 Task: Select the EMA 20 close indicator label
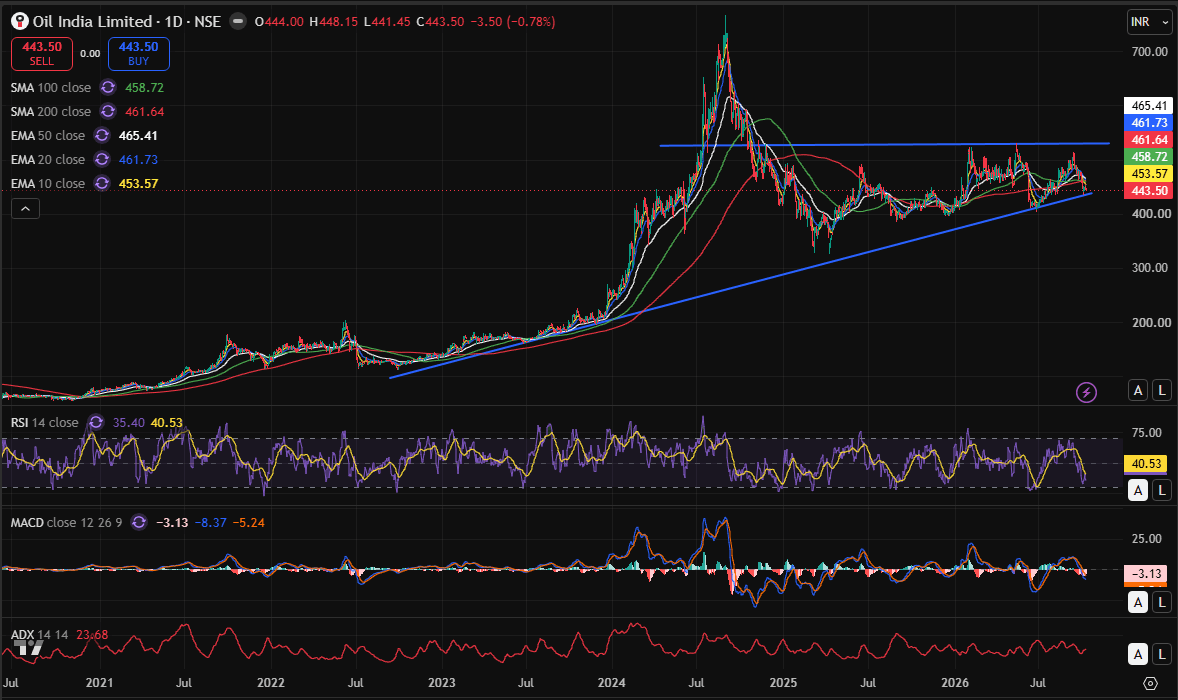(47, 159)
